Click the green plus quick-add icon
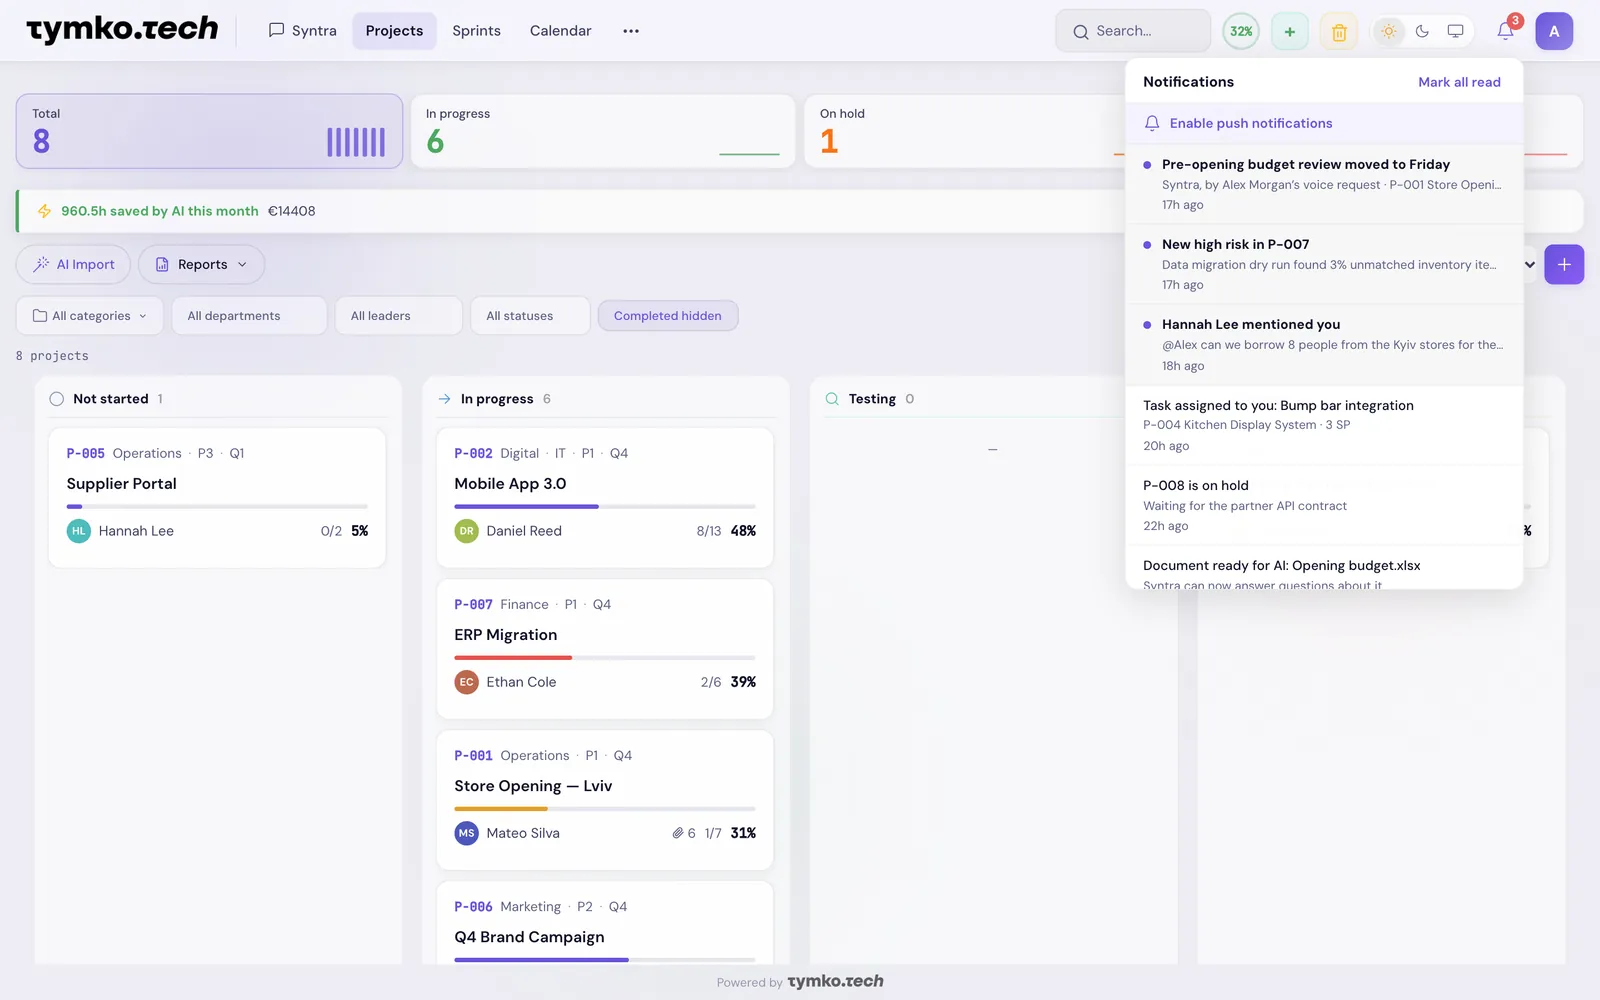The width and height of the screenshot is (1600, 1000). pyautogui.click(x=1290, y=32)
